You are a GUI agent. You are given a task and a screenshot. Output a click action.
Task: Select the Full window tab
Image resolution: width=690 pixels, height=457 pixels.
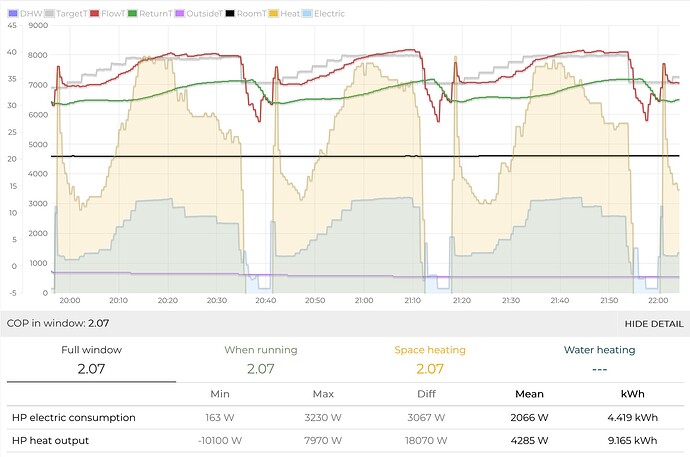point(91,359)
